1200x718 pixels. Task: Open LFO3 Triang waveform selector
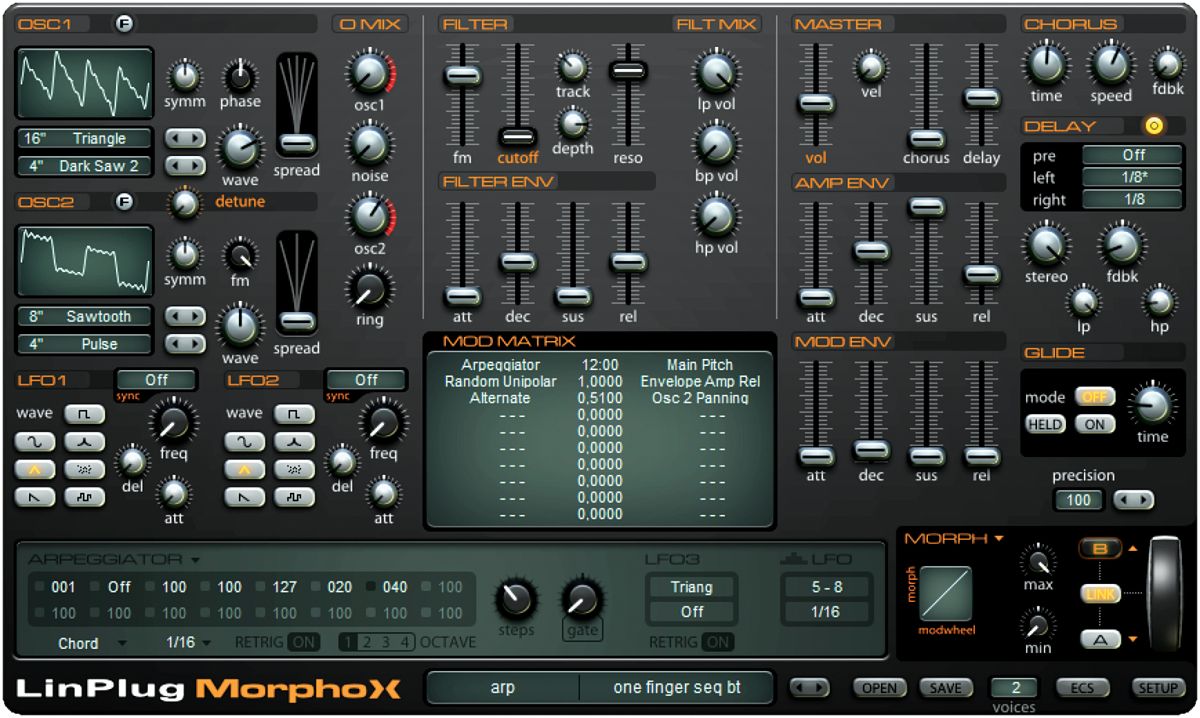(692, 587)
